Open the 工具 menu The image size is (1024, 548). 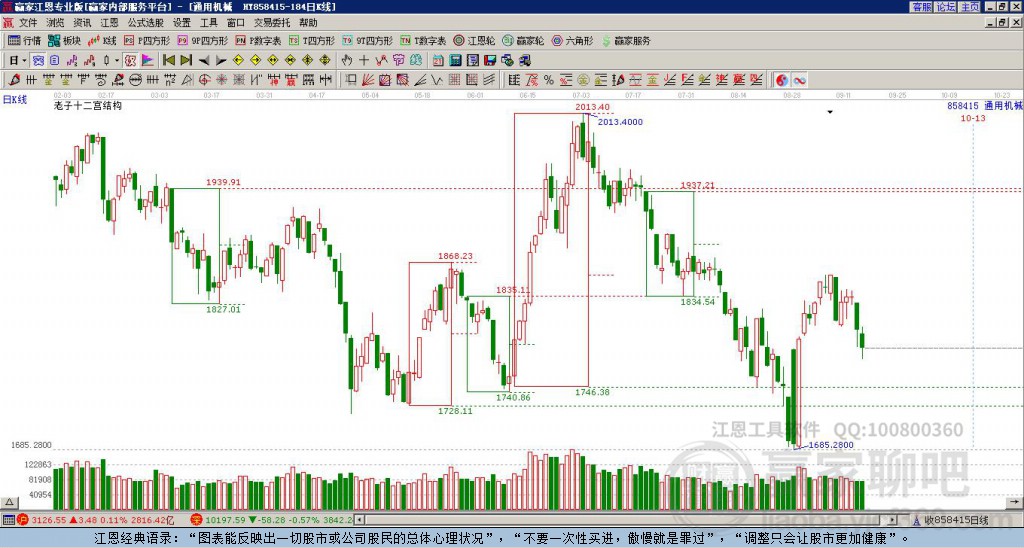pyautogui.click(x=208, y=23)
